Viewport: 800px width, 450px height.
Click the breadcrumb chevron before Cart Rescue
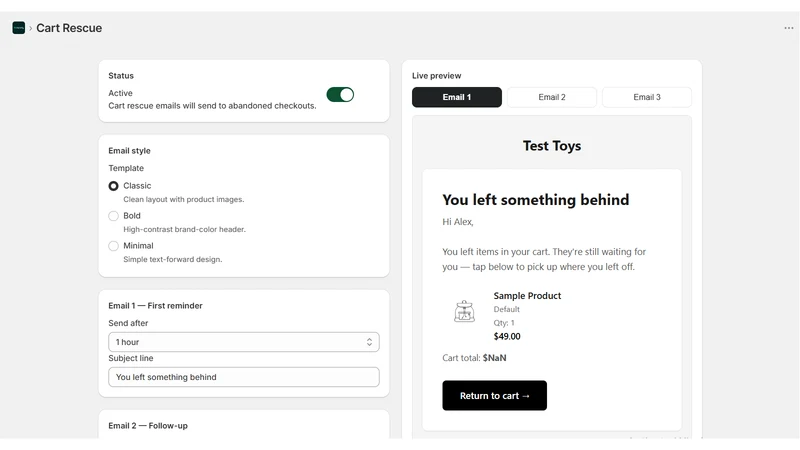[31, 28]
